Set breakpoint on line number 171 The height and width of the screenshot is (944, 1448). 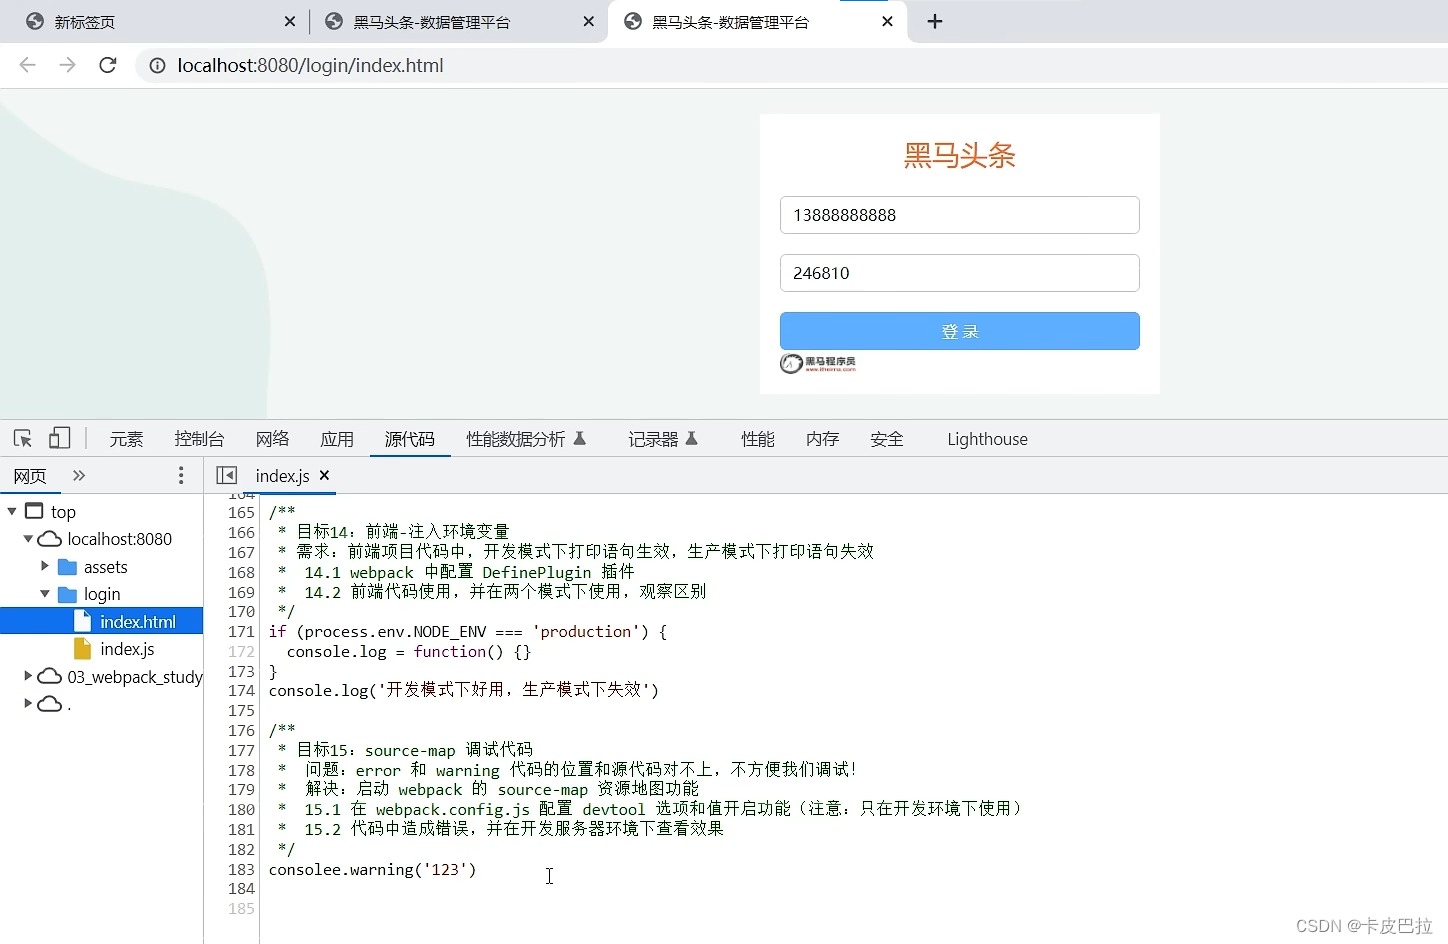(x=241, y=631)
